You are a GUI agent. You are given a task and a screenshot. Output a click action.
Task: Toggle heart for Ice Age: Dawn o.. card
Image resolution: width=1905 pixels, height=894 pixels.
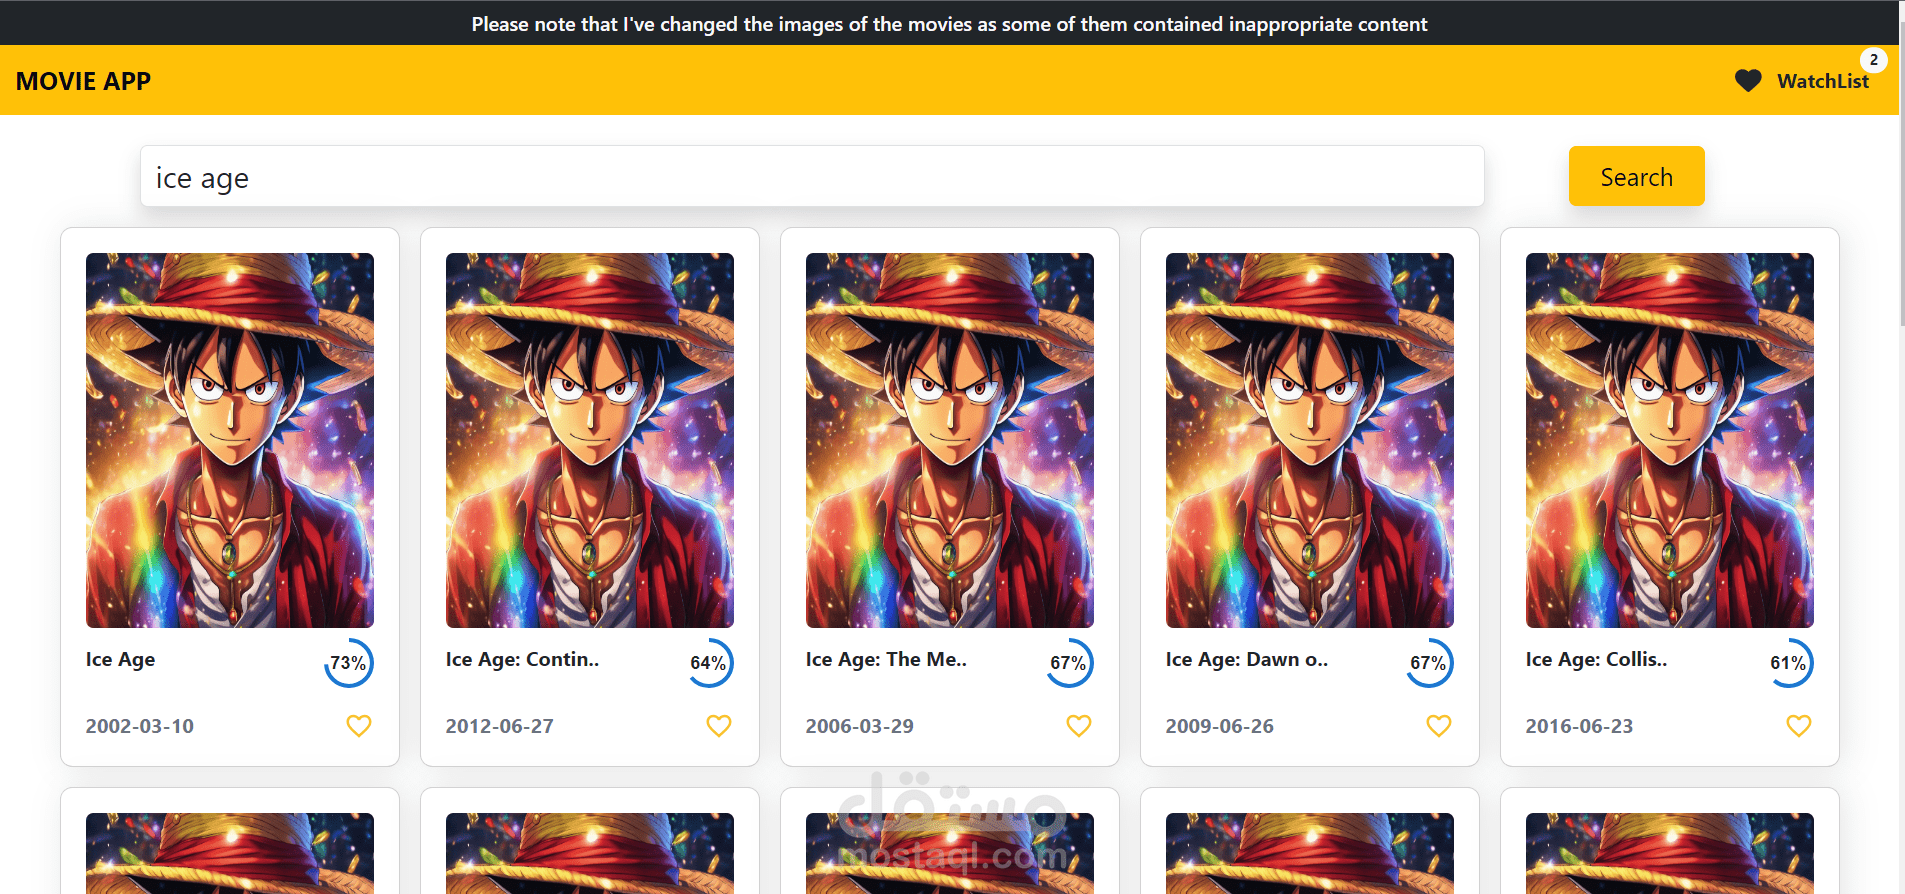[1439, 726]
